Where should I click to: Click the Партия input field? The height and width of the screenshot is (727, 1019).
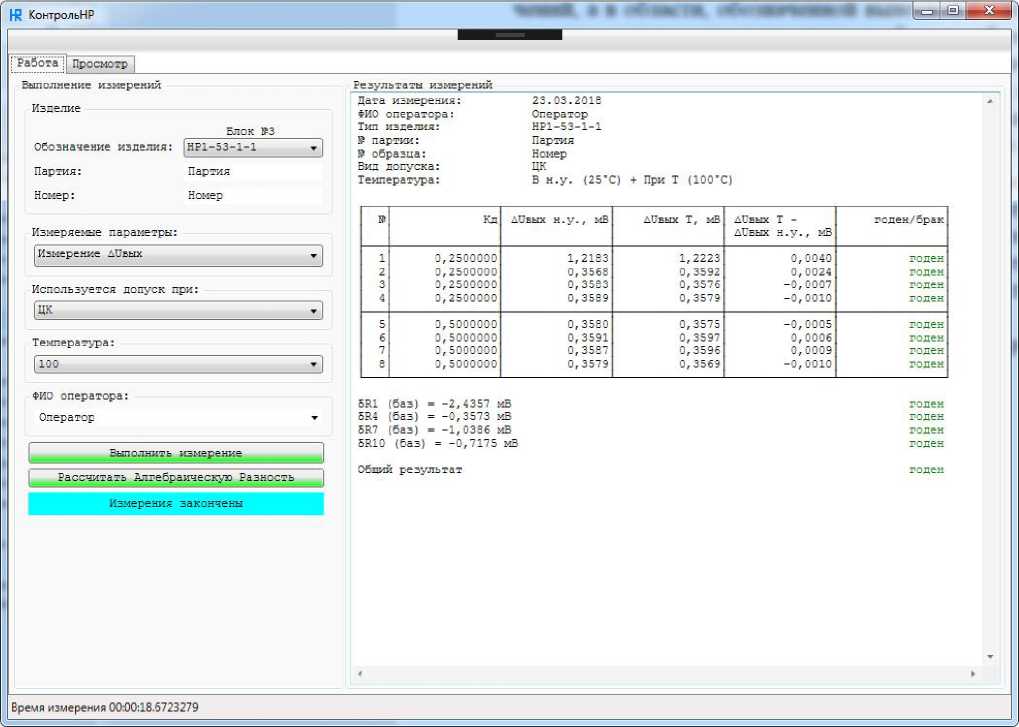tap(253, 172)
